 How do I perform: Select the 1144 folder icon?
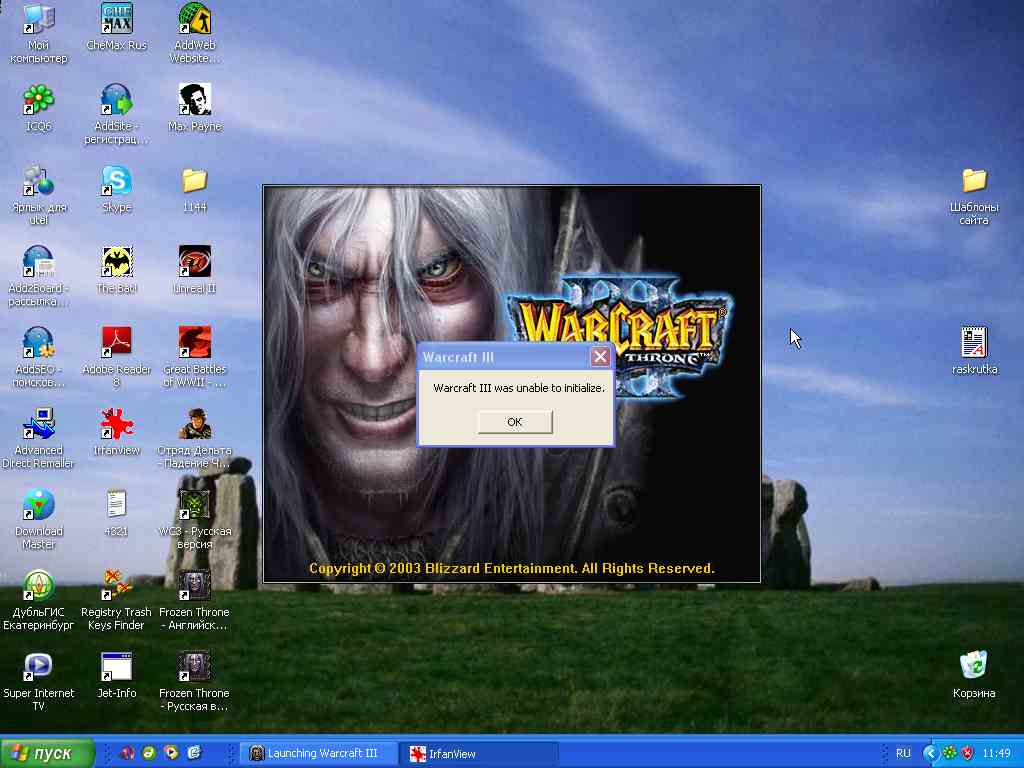pos(195,189)
